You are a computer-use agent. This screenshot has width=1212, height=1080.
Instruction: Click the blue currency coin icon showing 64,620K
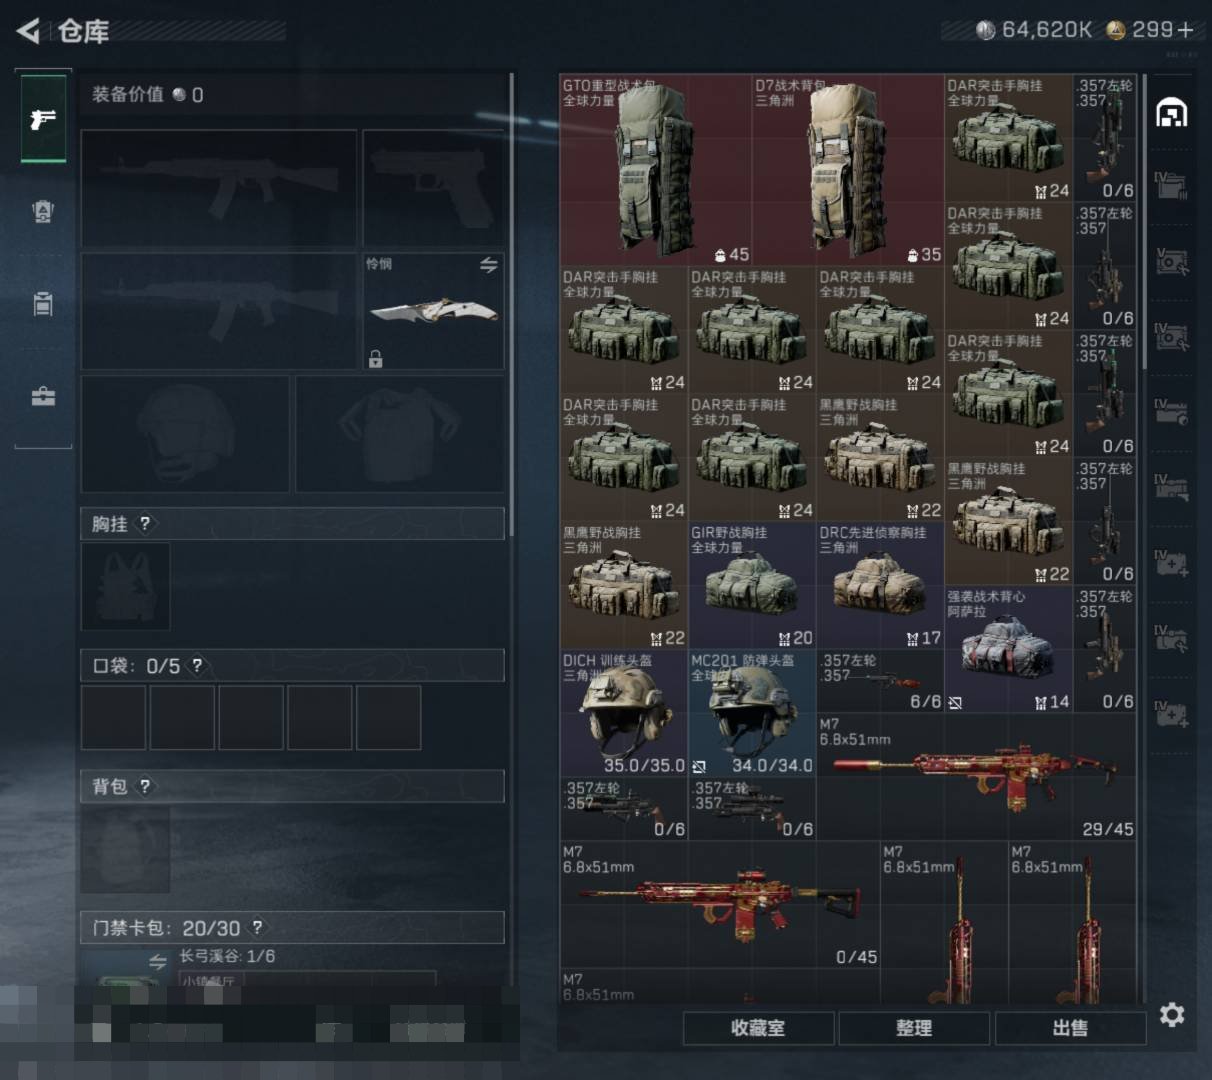click(988, 30)
